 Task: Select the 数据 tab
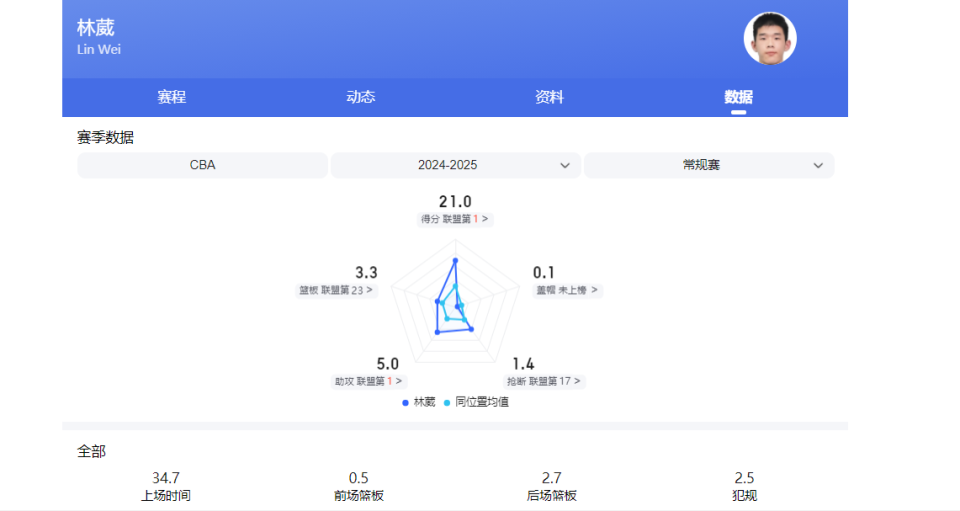pyautogui.click(x=738, y=97)
